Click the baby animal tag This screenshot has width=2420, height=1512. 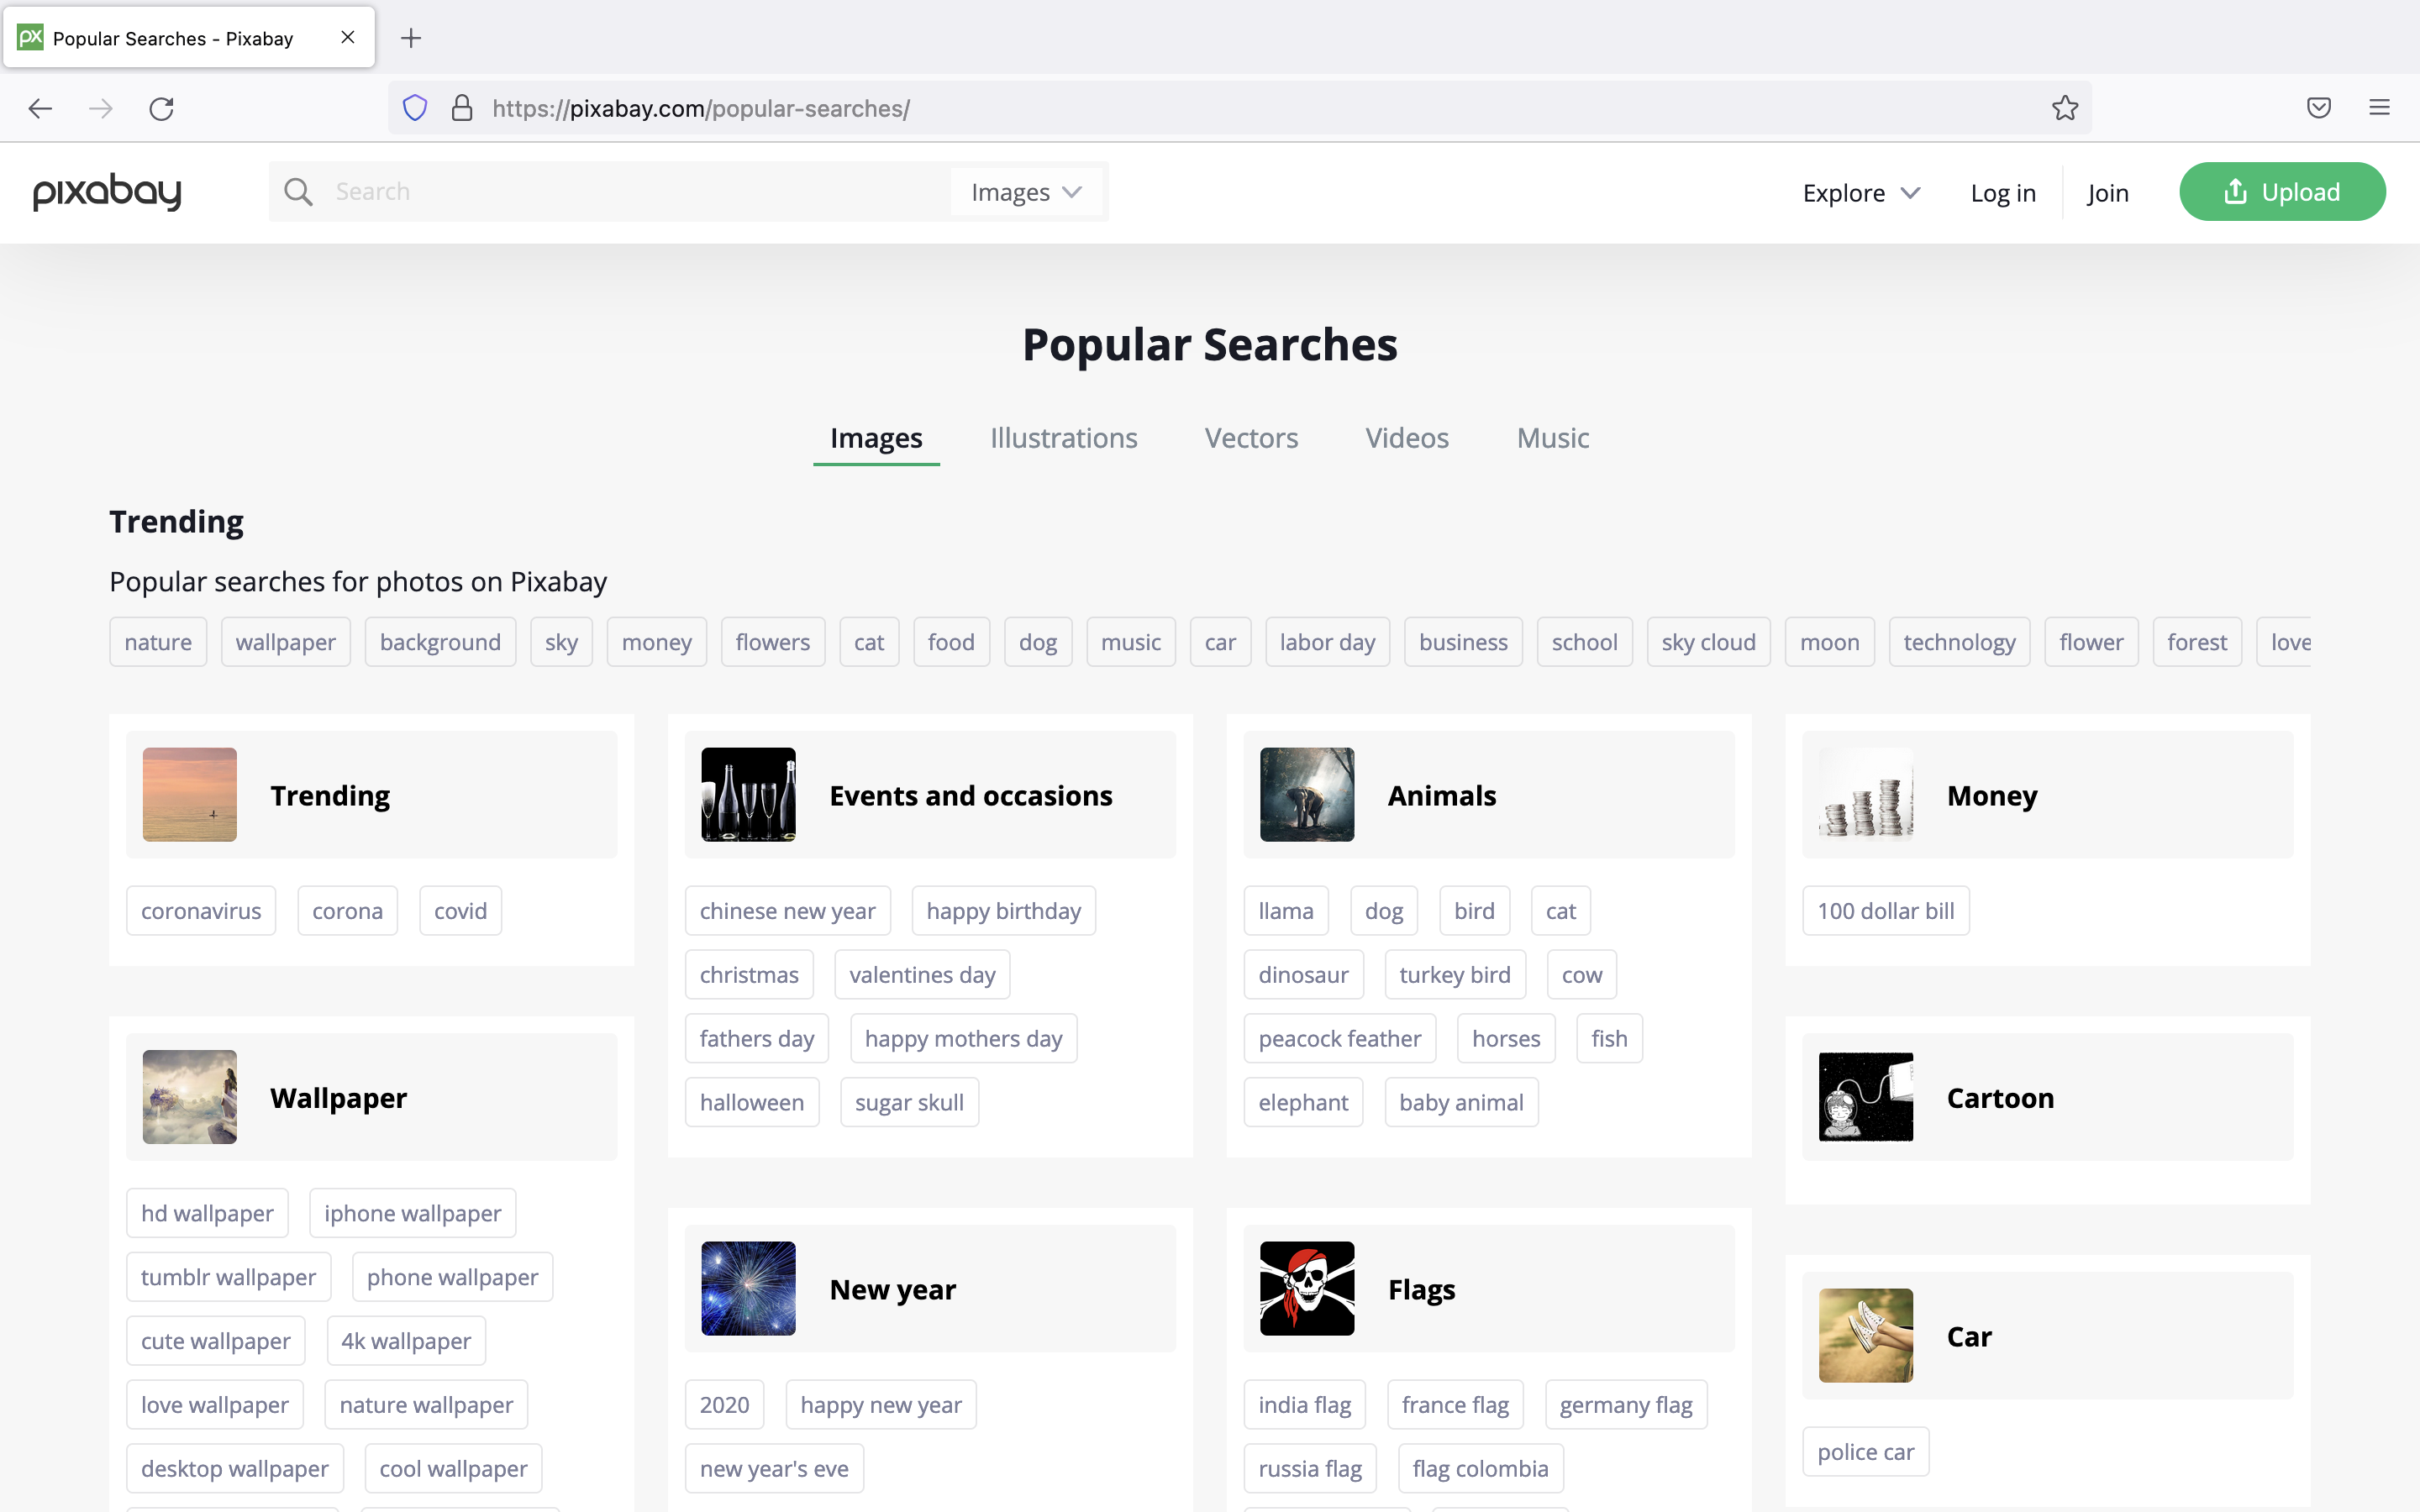(x=1461, y=1102)
